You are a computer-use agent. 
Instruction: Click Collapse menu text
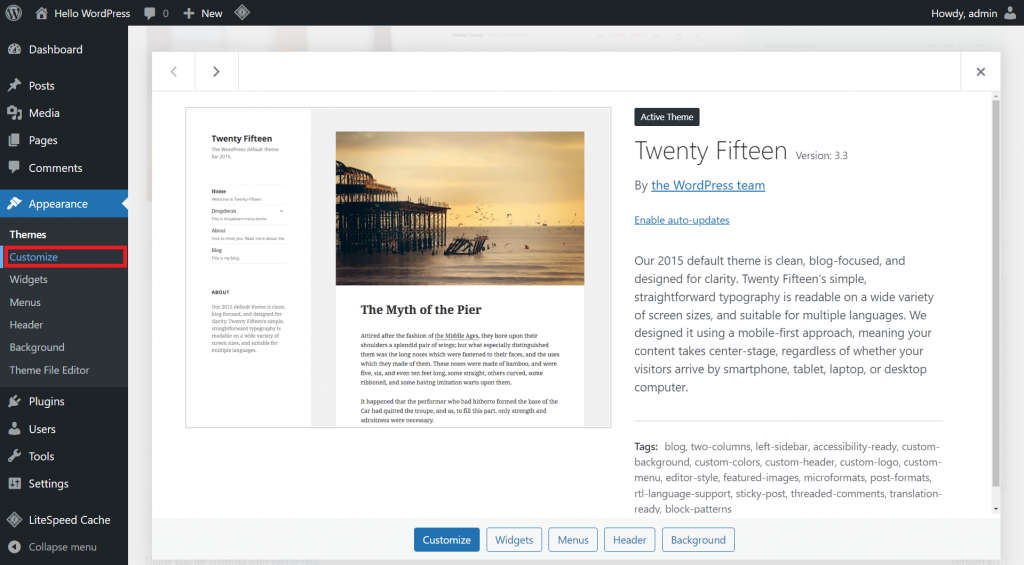63,547
